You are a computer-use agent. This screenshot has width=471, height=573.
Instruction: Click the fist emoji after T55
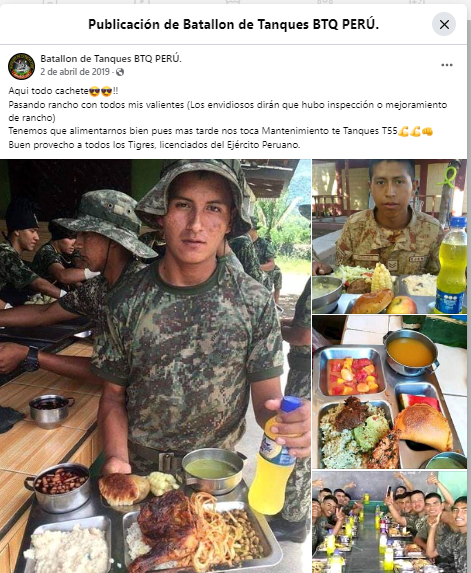click(427, 131)
